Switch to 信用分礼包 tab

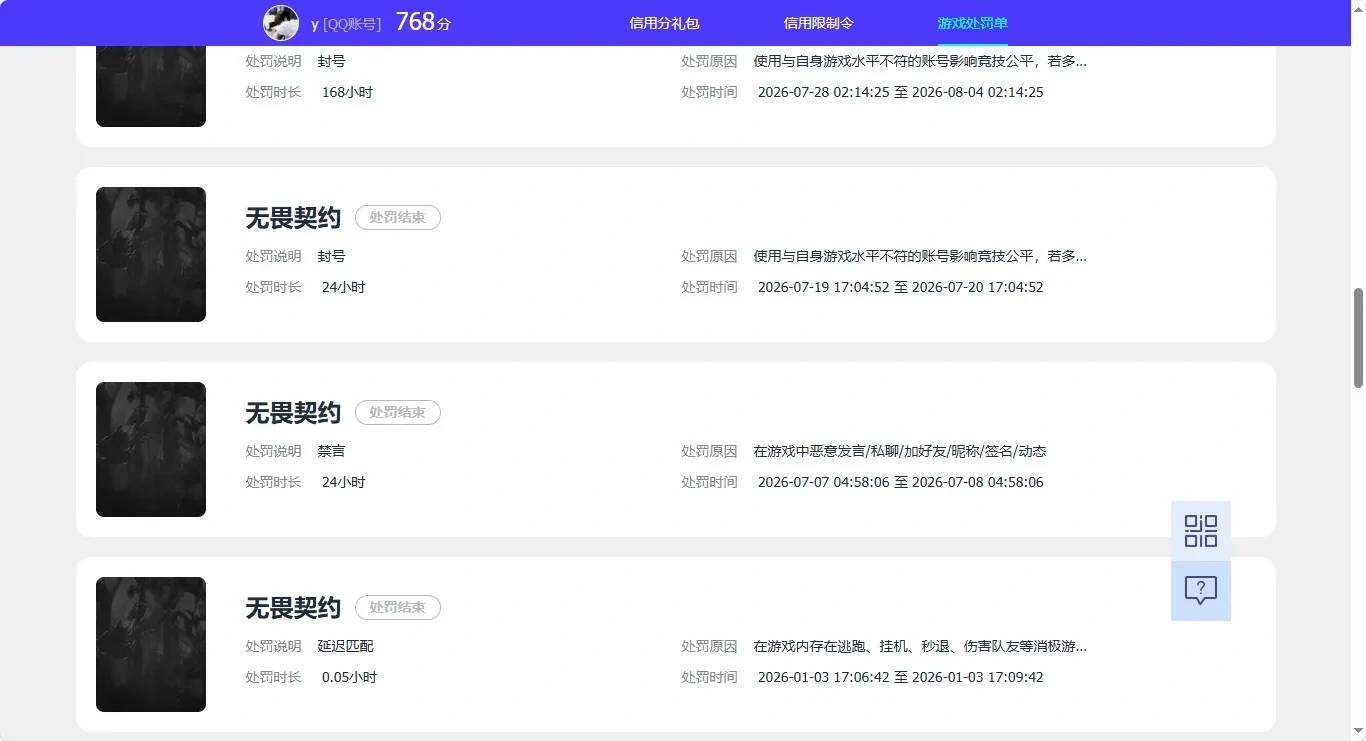click(664, 23)
